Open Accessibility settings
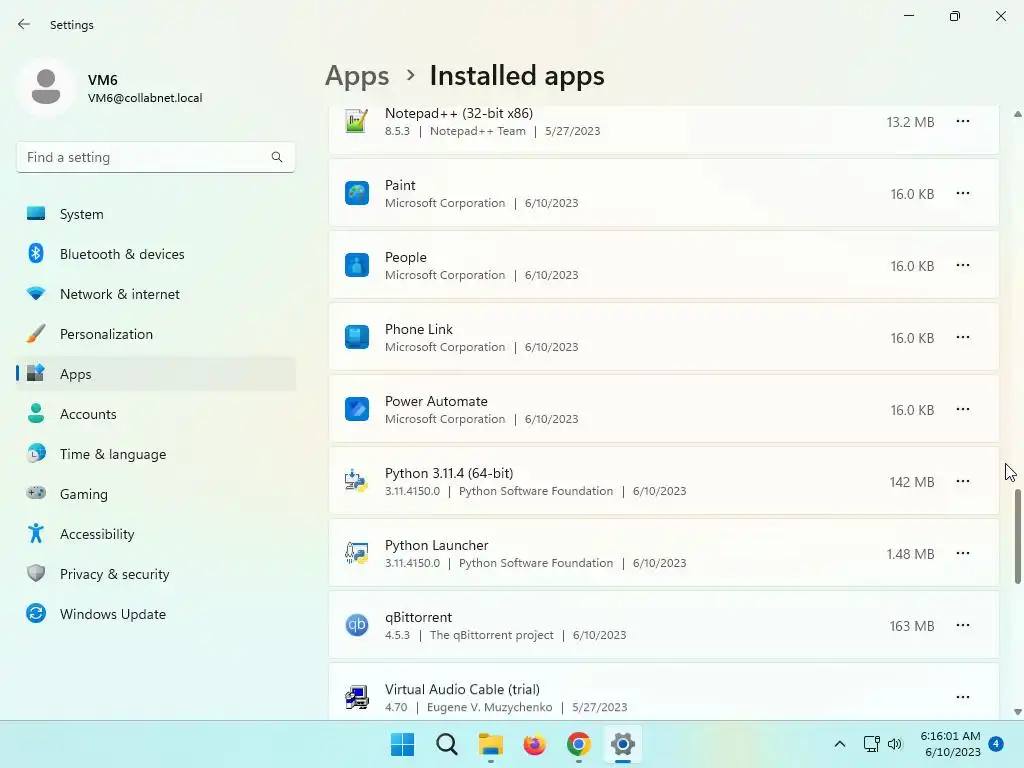The height and width of the screenshot is (768, 1024). (x=156, y=534)
